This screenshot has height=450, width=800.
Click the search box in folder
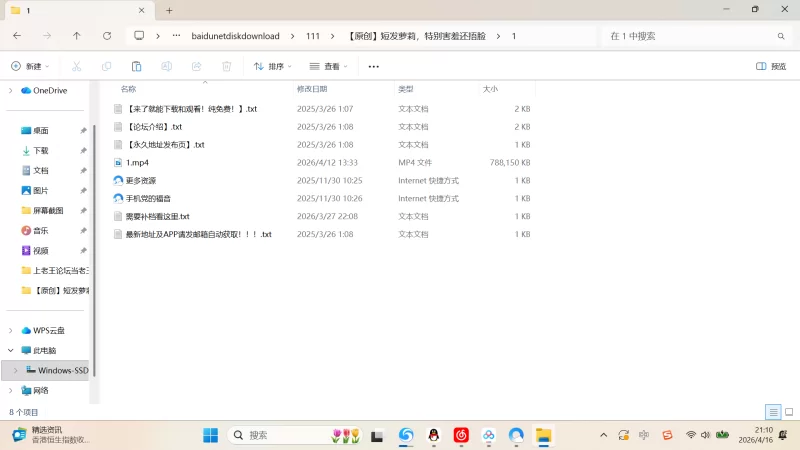(x=690, y=35)
